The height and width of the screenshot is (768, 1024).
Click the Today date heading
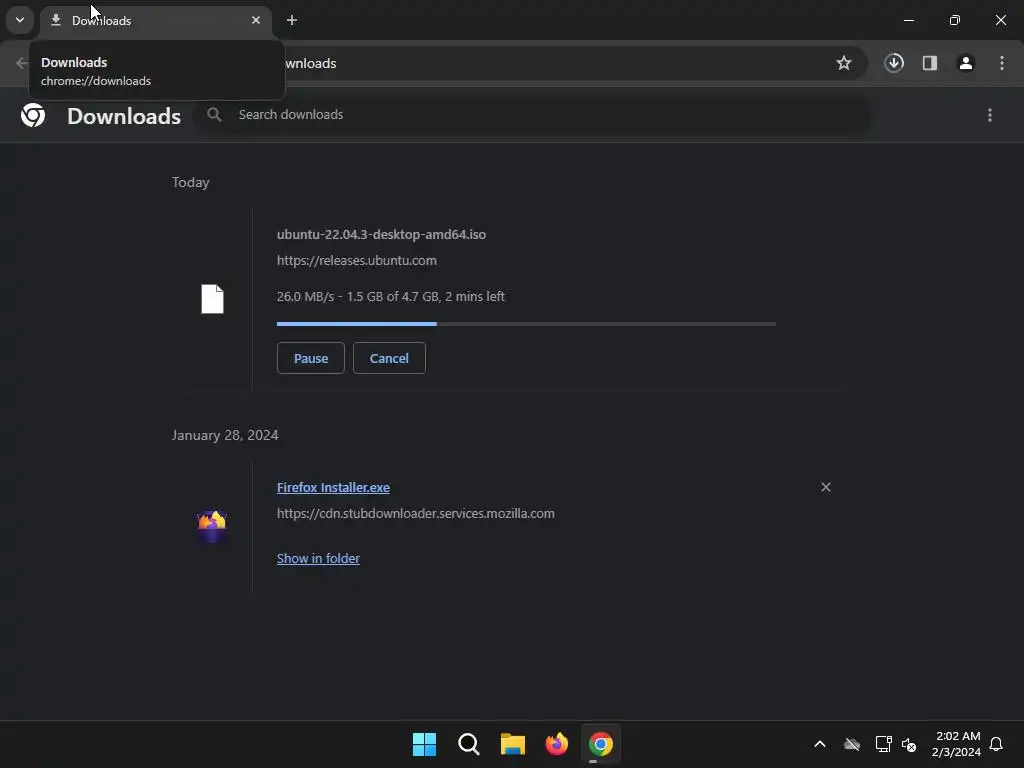[191, 182]
